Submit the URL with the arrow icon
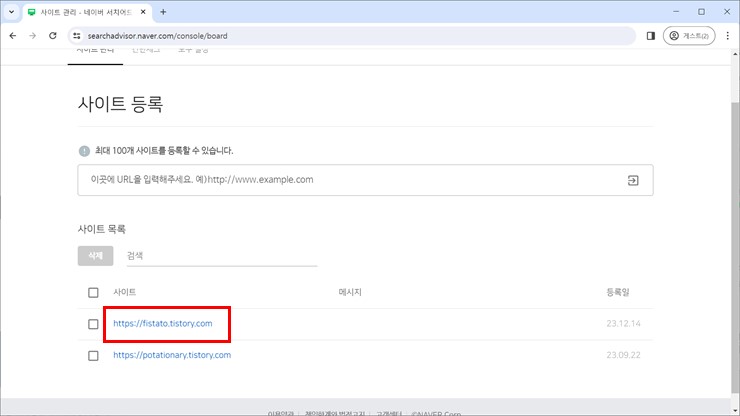Screen dimensions: 740x416 pyautogui.click(x=633, y=180)
